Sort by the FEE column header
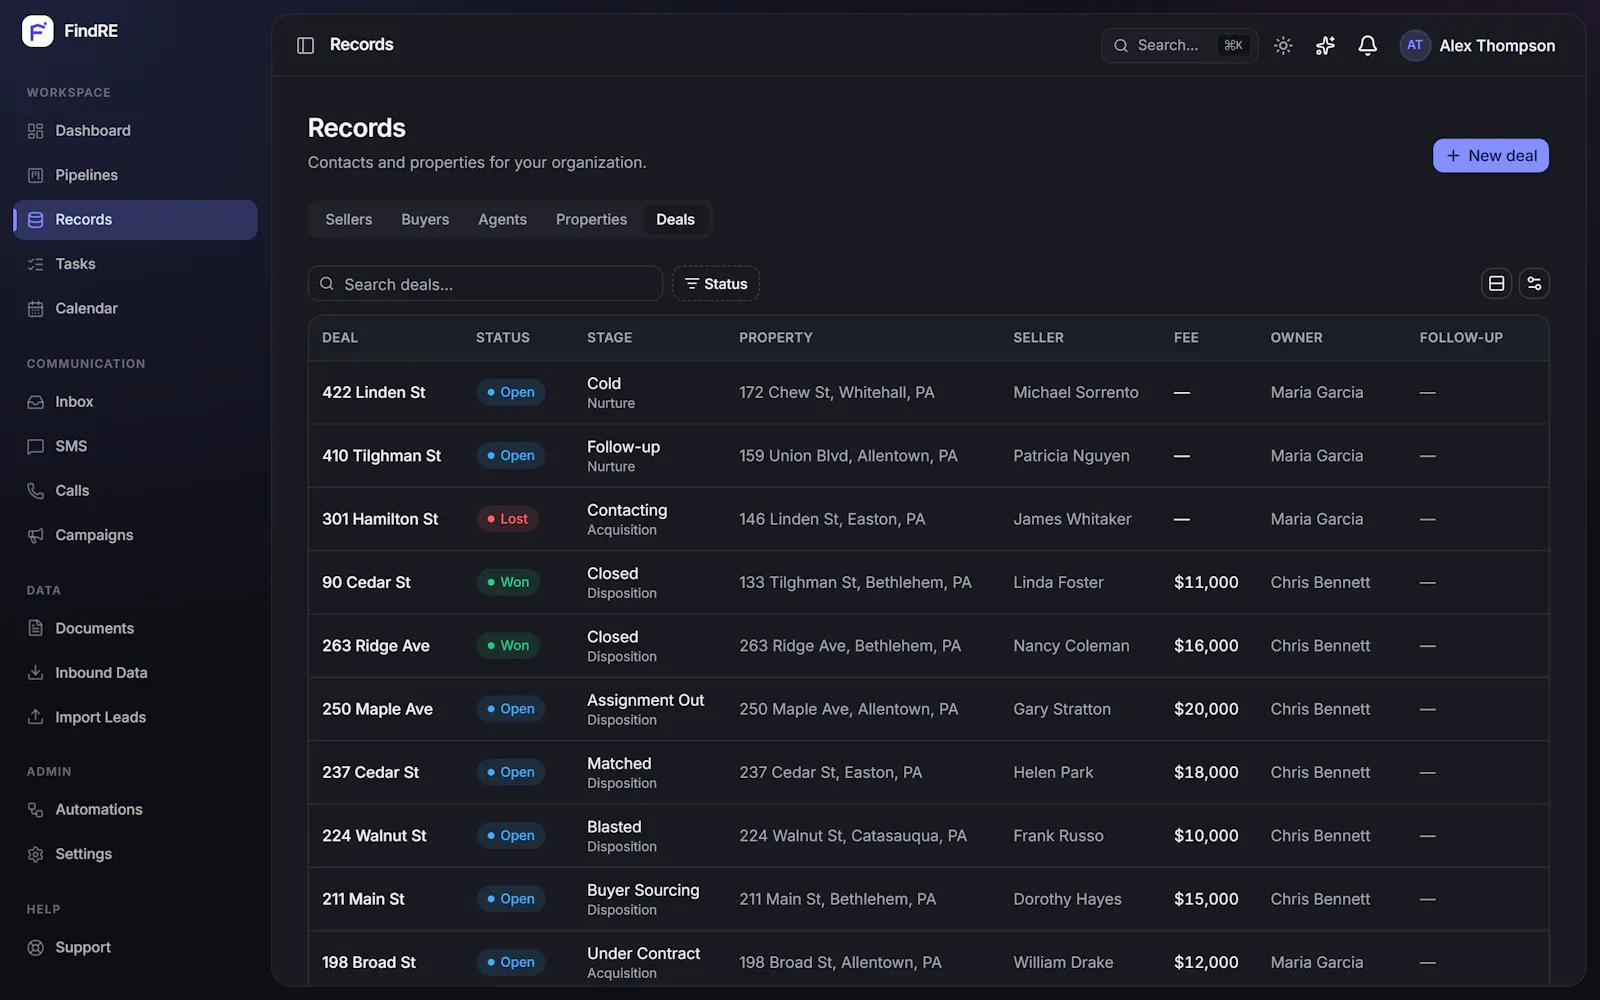The width and height of the screenshot is (1600, 1000). 1186,338
